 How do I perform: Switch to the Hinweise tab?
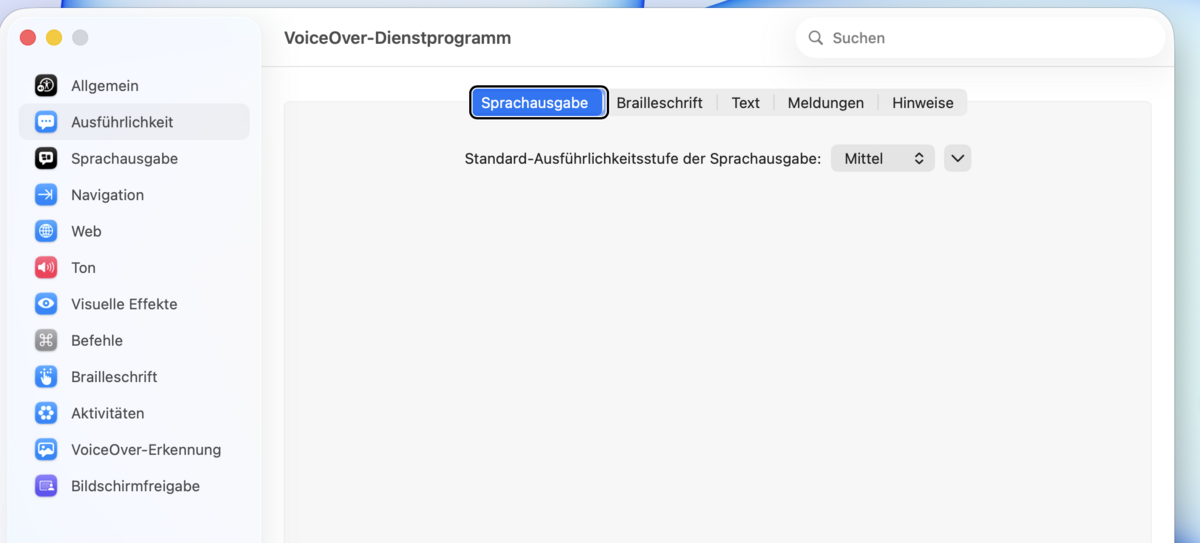923,103
